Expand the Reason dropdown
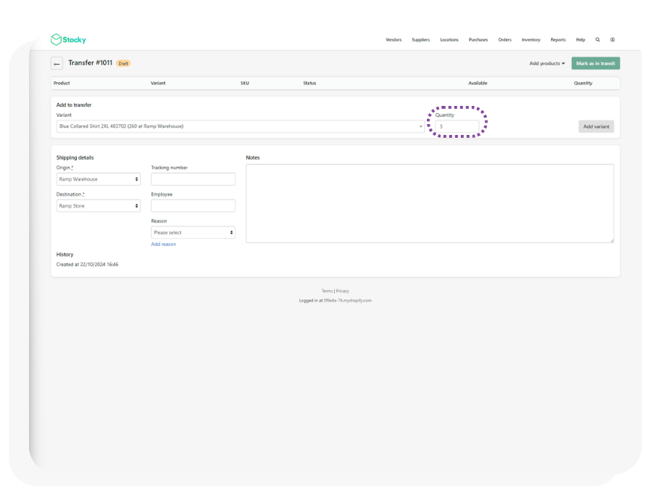The height and width of the screenshot is (502, 670). click(x=193, y=232)
